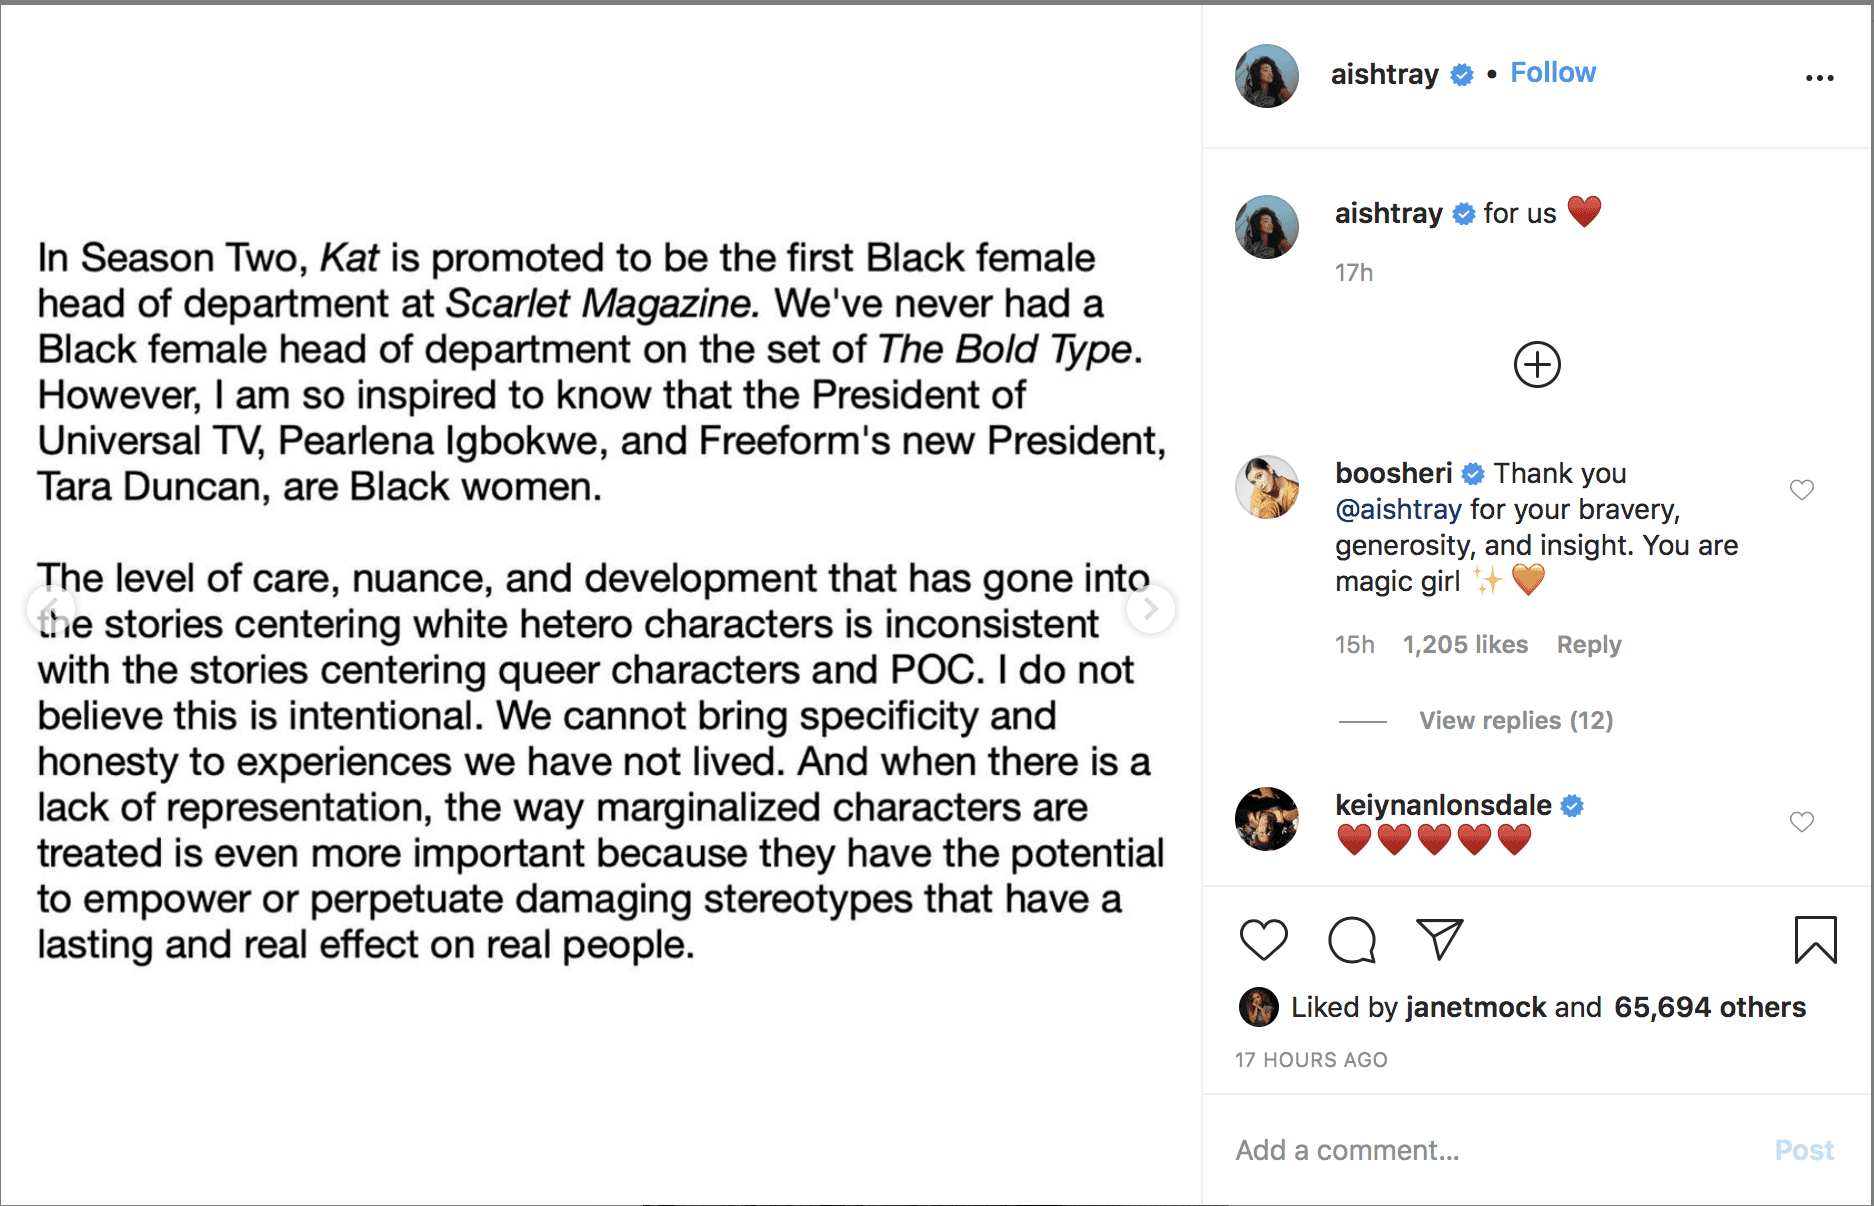Viewport: 1874px width, 1206px height.
Task: Save post with the bookmark icon
Action: [x=1815, y=940]
